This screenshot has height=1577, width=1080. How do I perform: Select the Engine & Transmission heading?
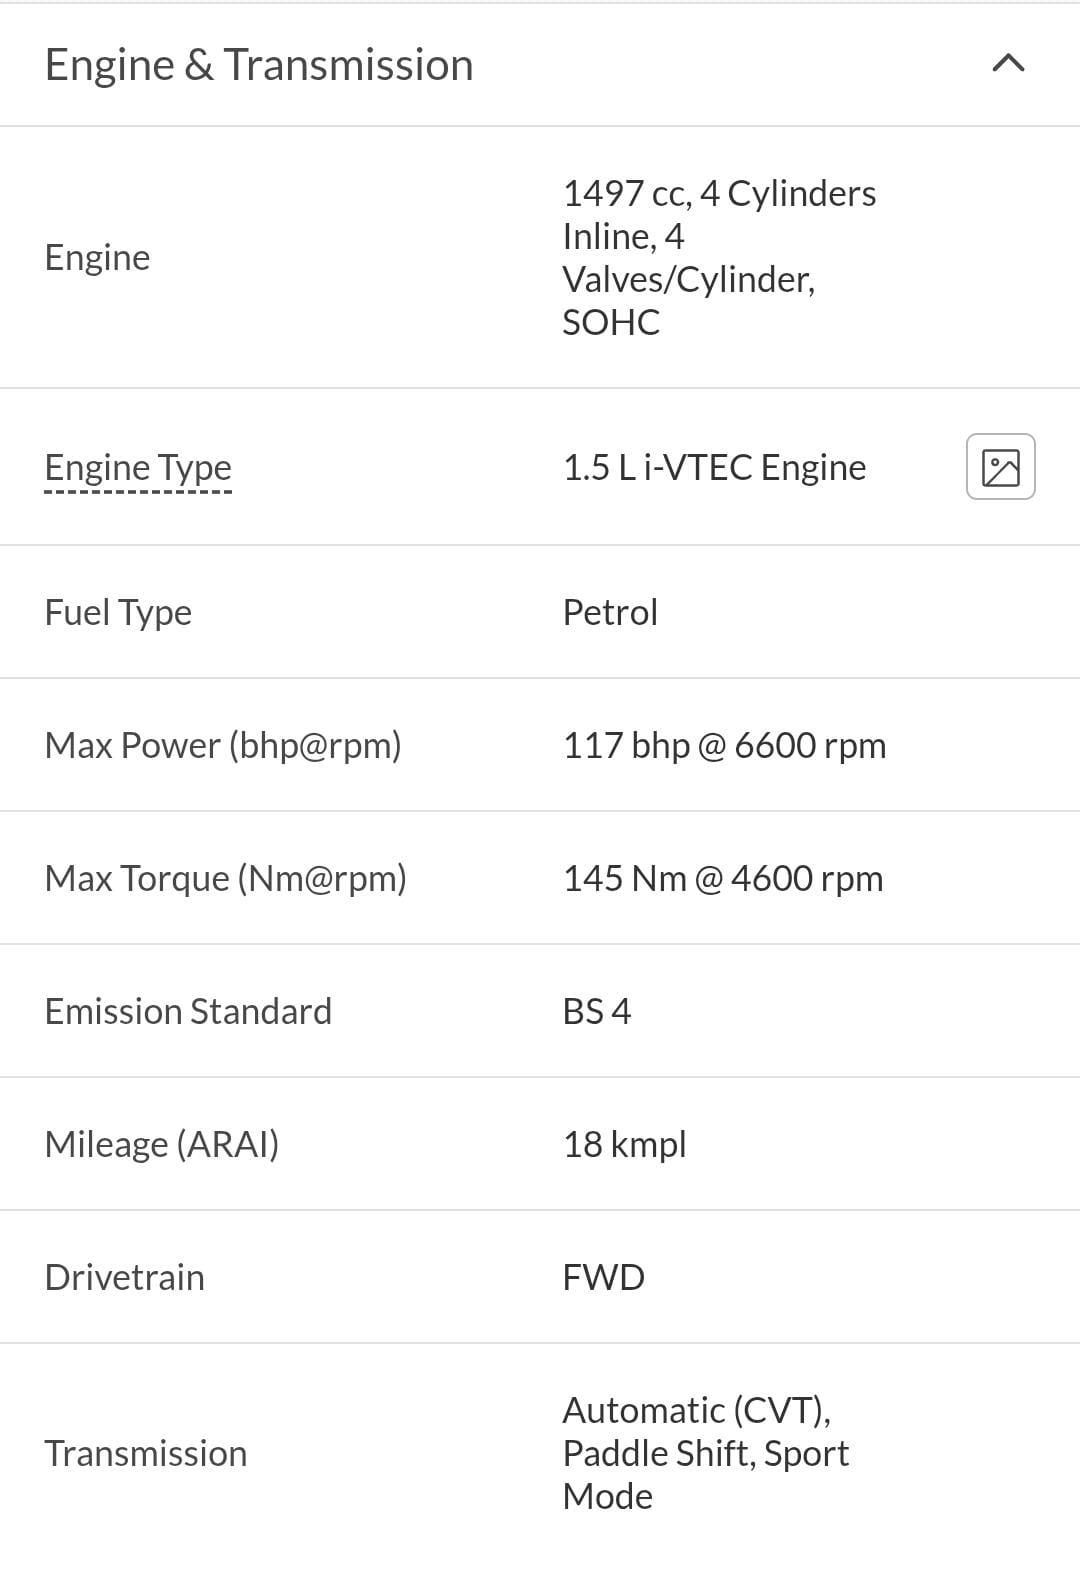pyautogui.click(x=259, y=65)
